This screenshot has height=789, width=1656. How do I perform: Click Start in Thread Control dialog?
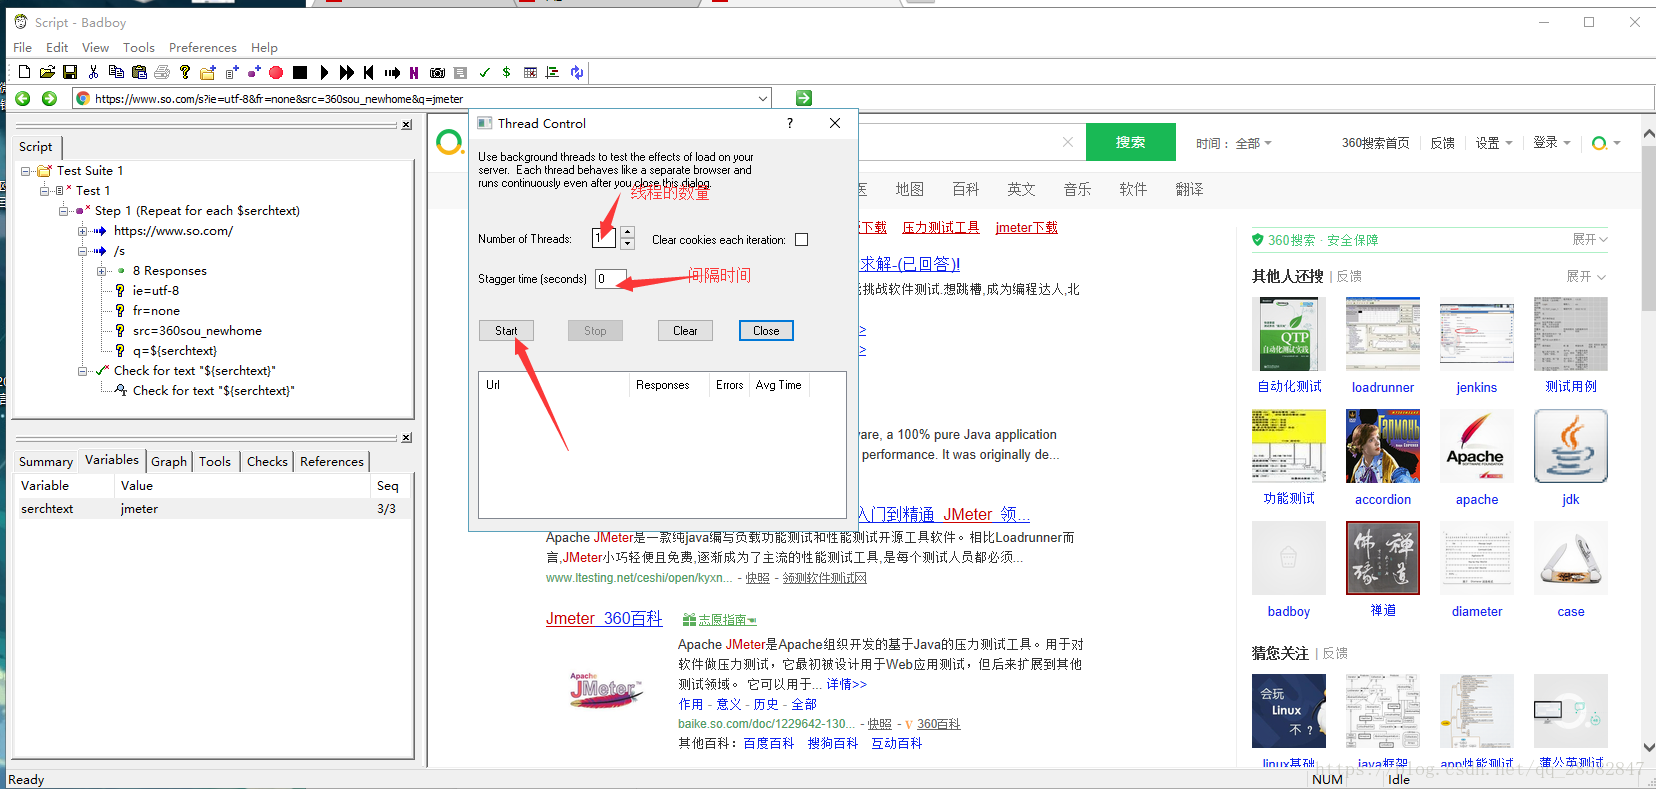[506, 331]
